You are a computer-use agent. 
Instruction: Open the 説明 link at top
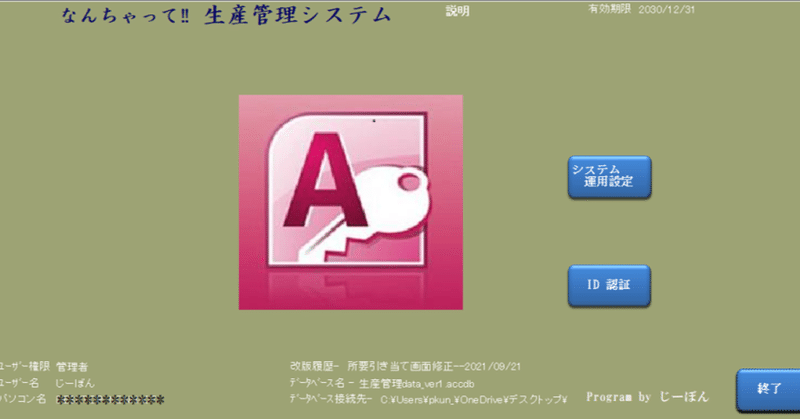click(x=457, y=11)
